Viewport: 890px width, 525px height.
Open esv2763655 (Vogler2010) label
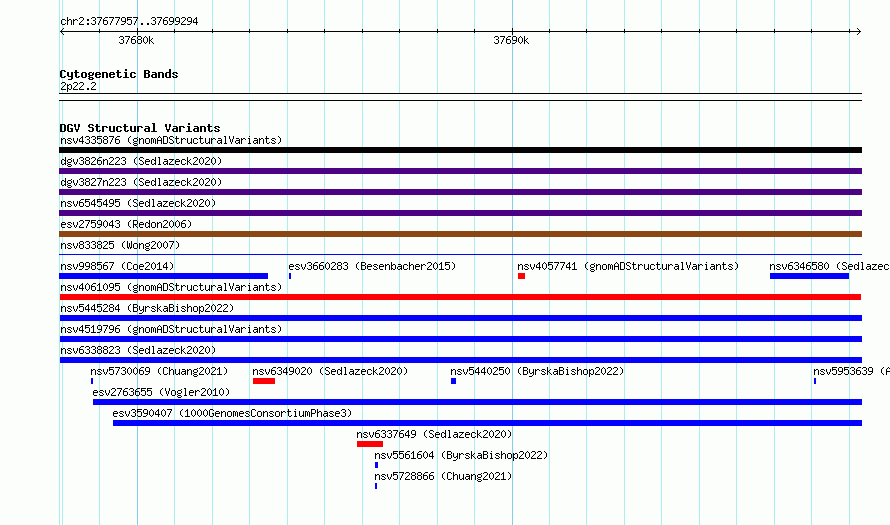(161, 392)
